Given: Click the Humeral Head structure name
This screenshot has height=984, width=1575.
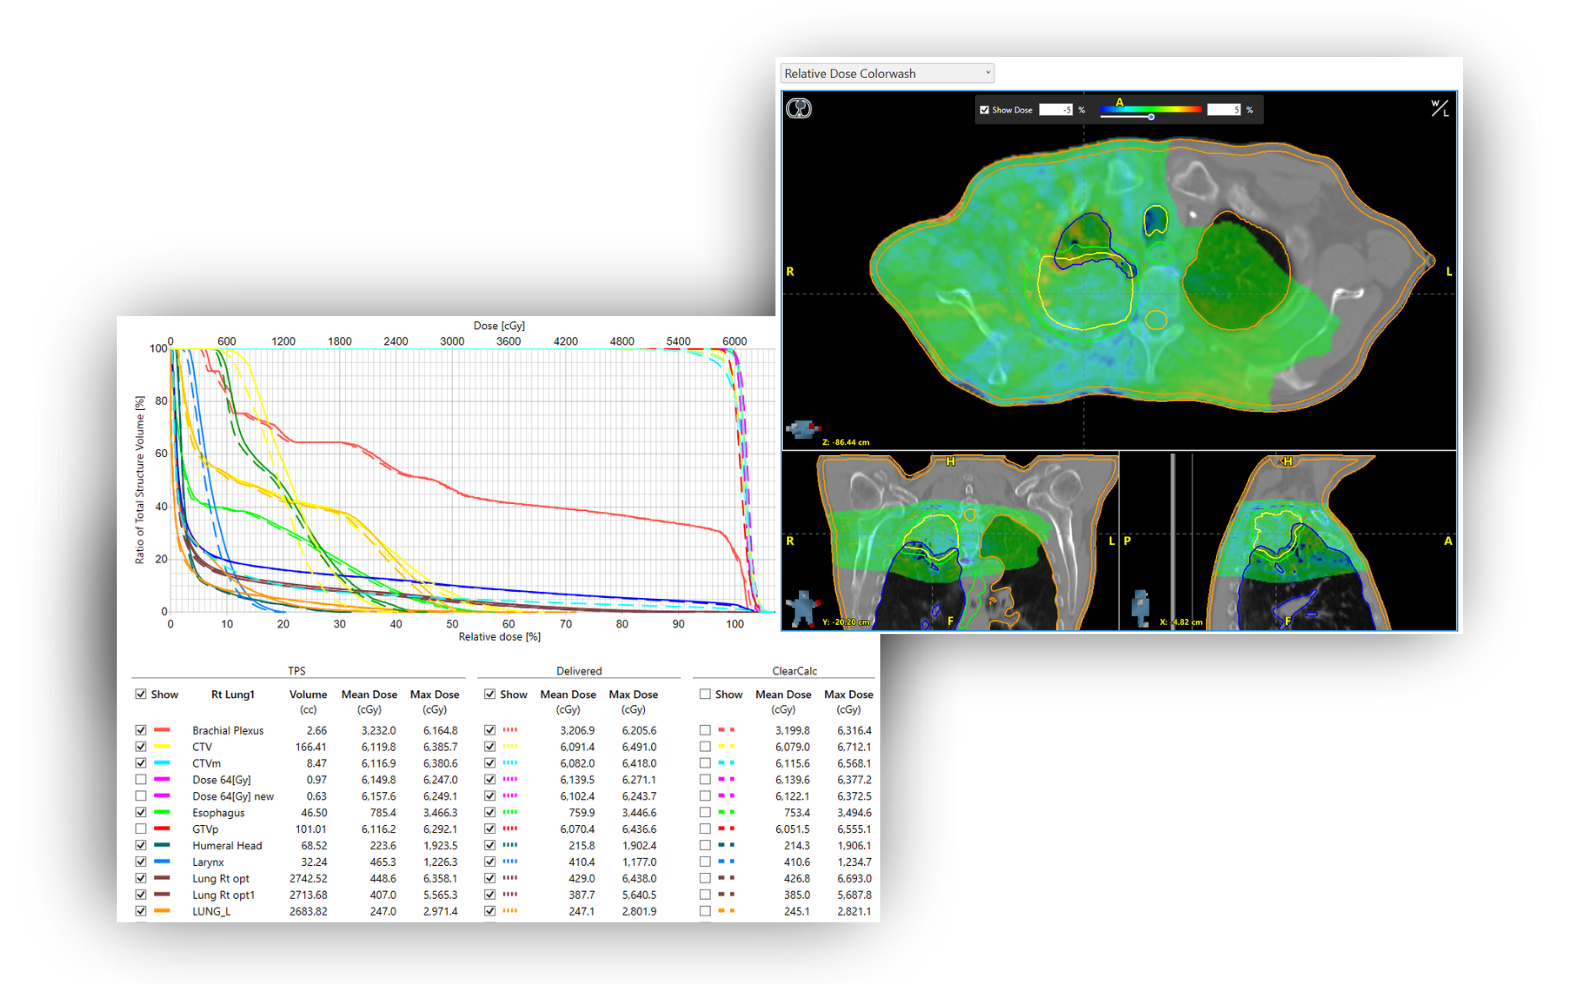Looking at the screenshot, I should point(227,846).
